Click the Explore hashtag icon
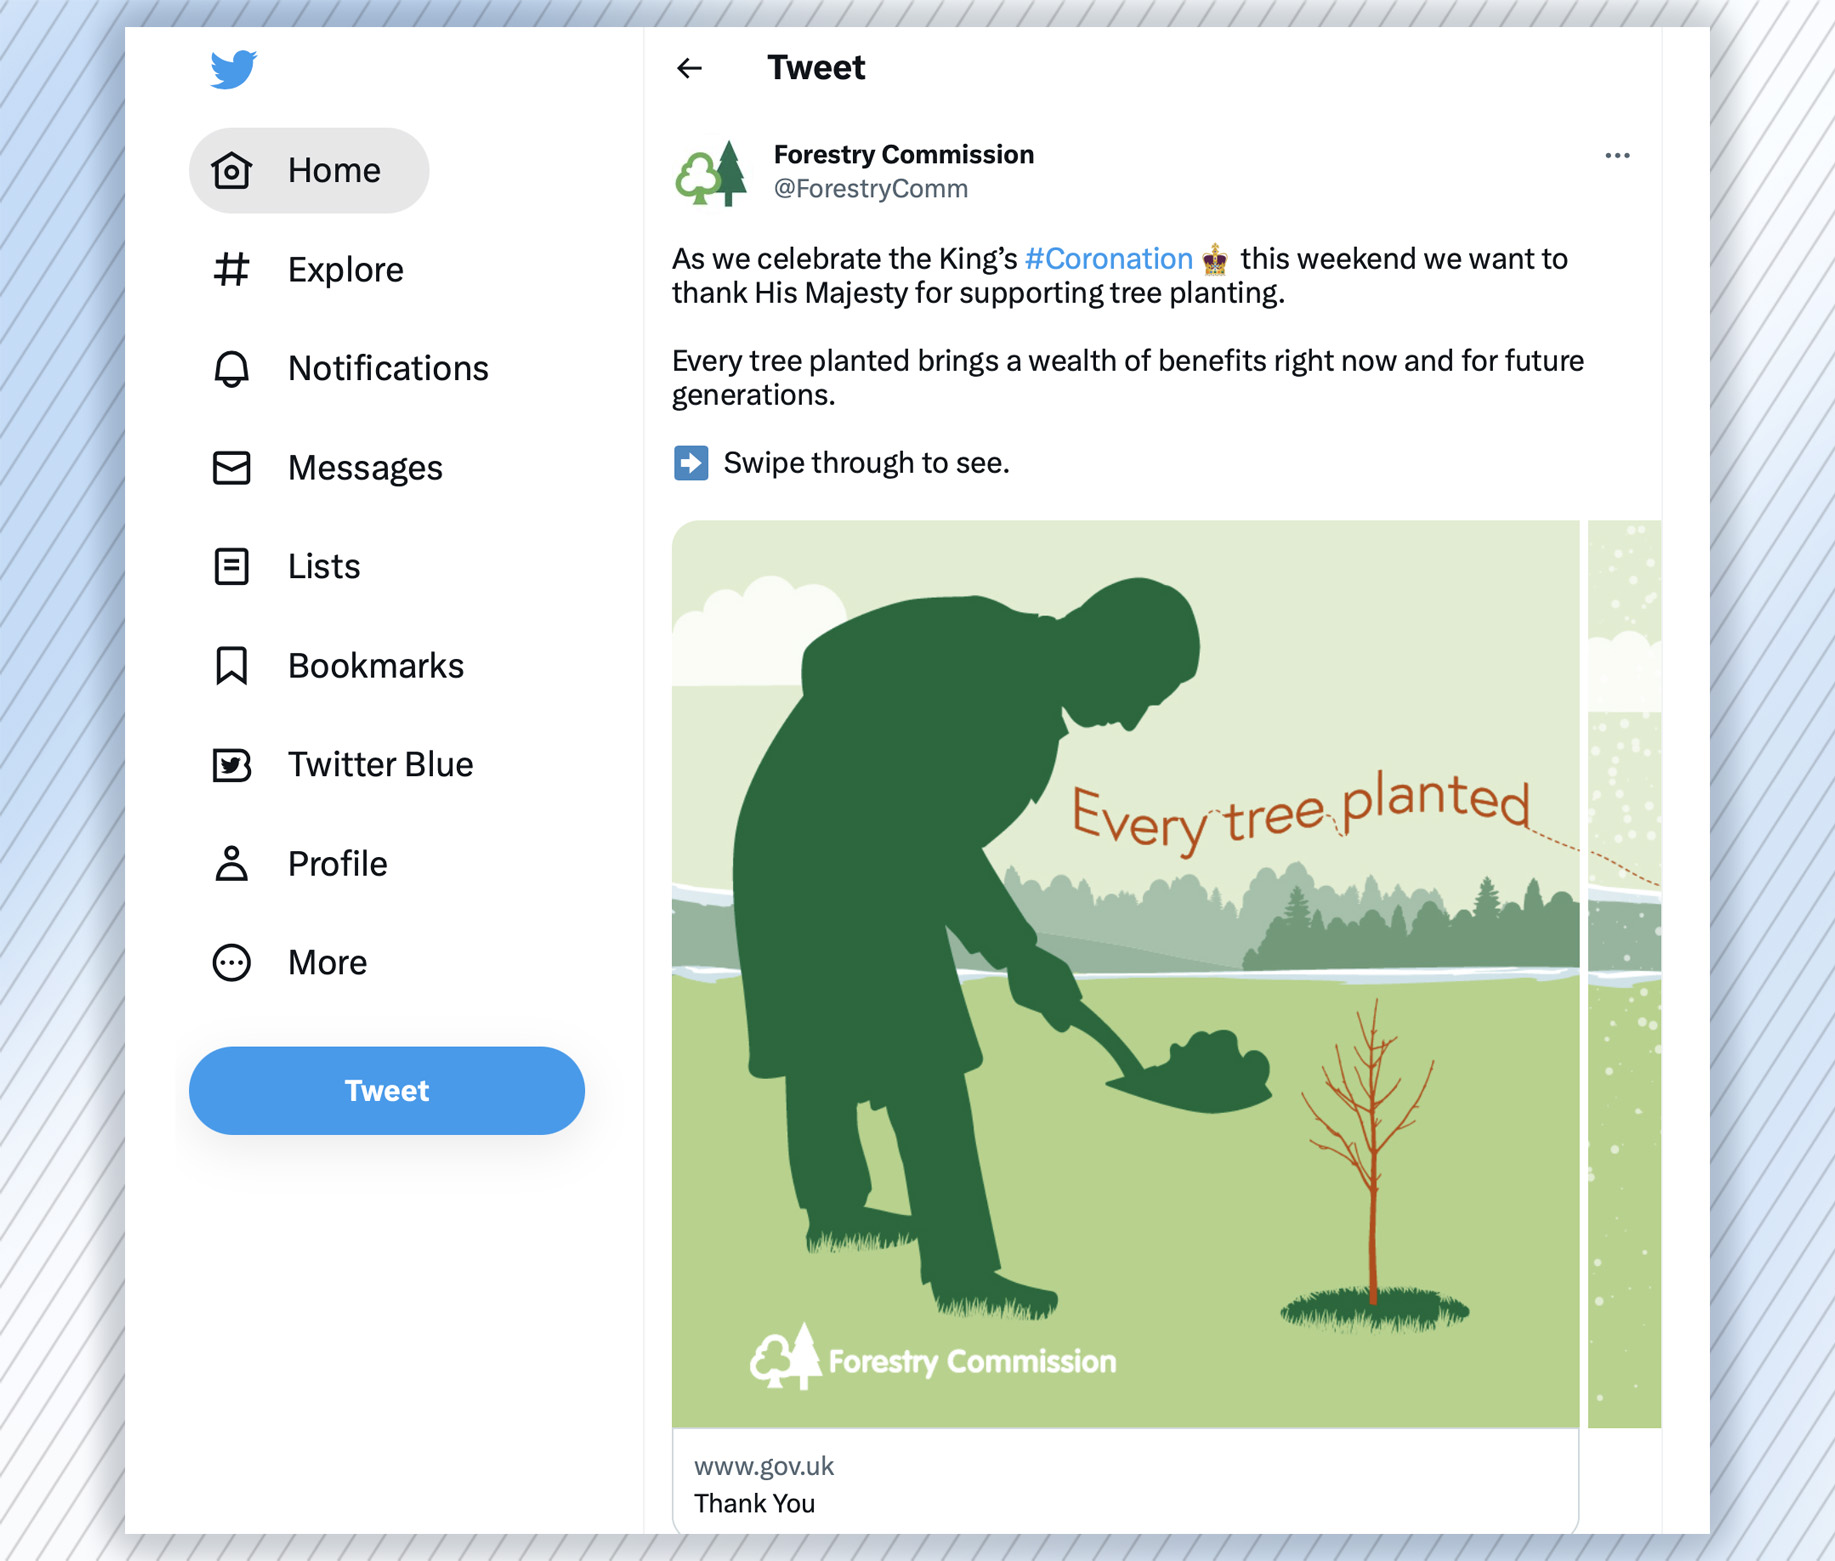1835x1561 pixels. 231,269
